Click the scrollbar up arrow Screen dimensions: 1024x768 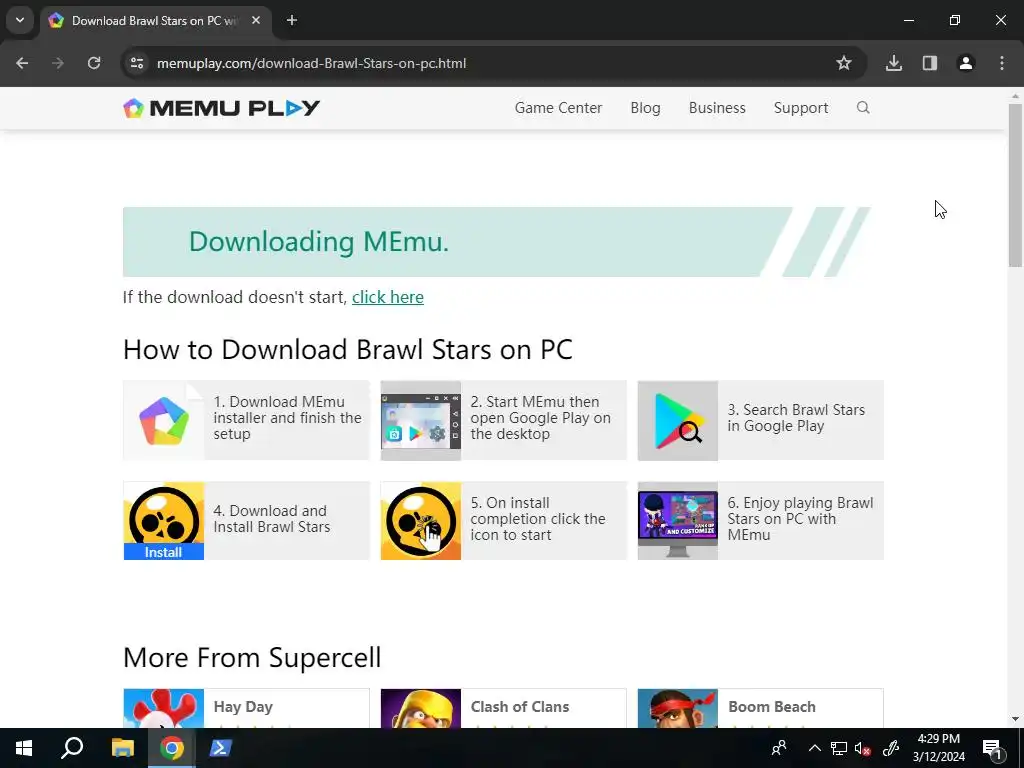[x=1015, y=96]
